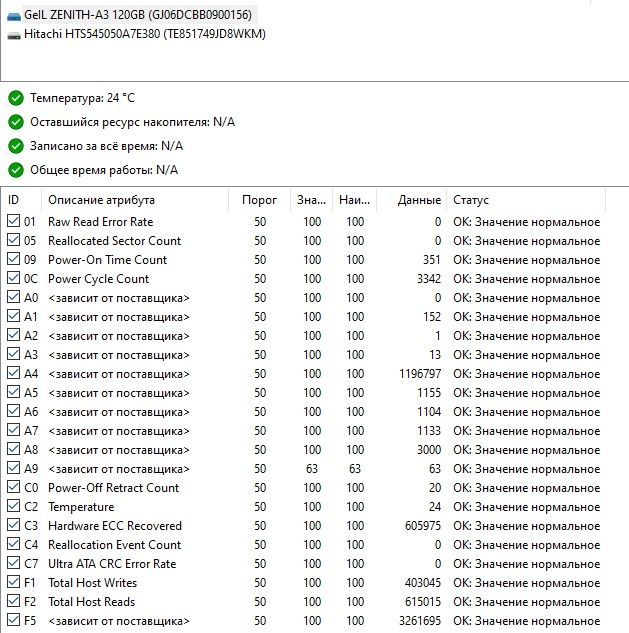Click value 63 in Зна... column of A9
The height and width of the screenshot is (633, 629).
point(312,469)
